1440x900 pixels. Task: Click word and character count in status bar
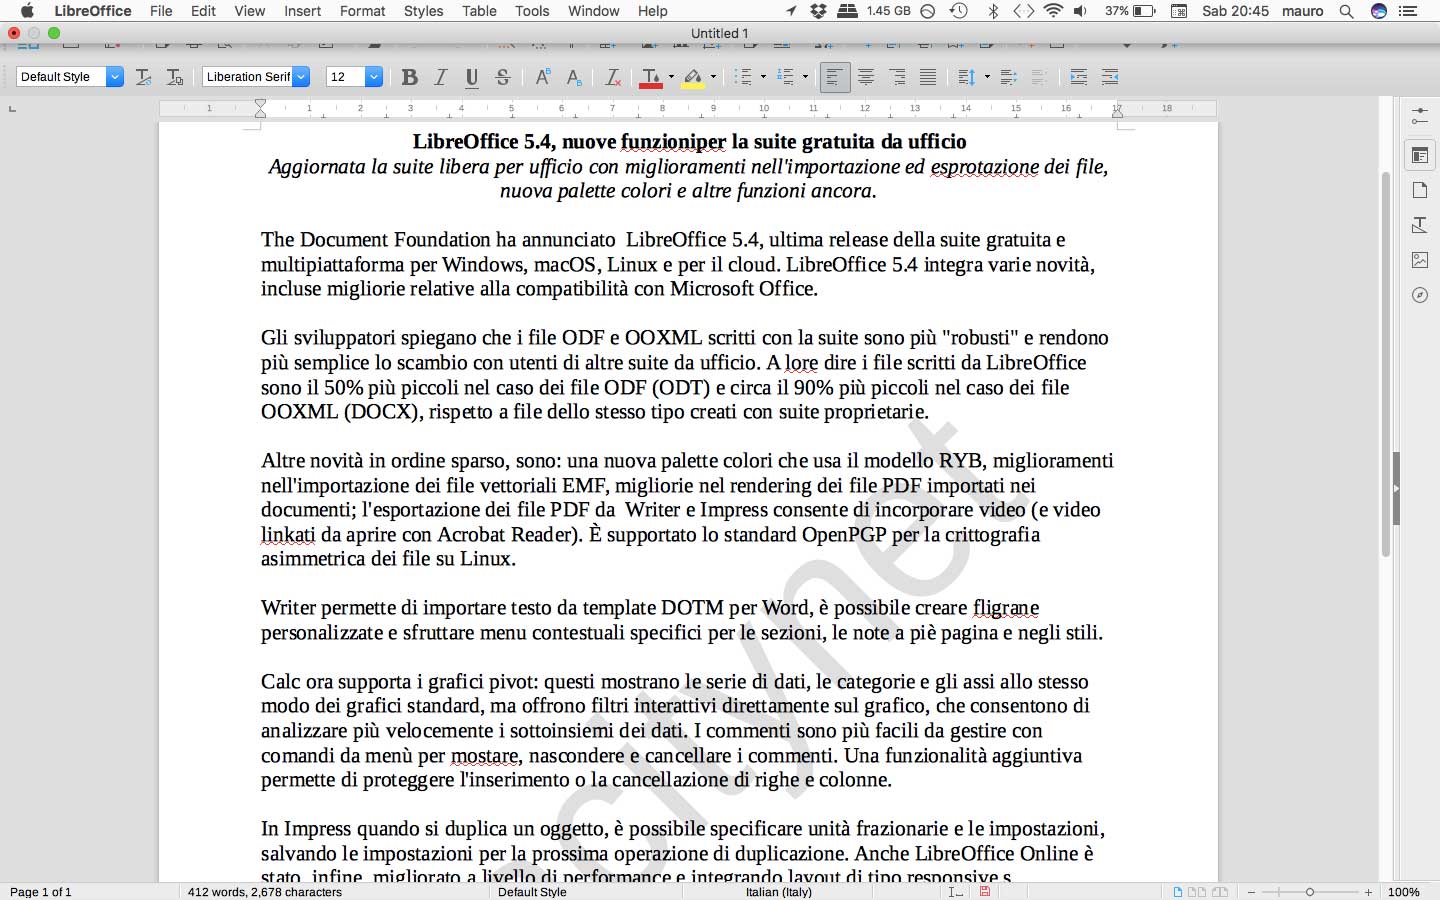click(265, 892)
